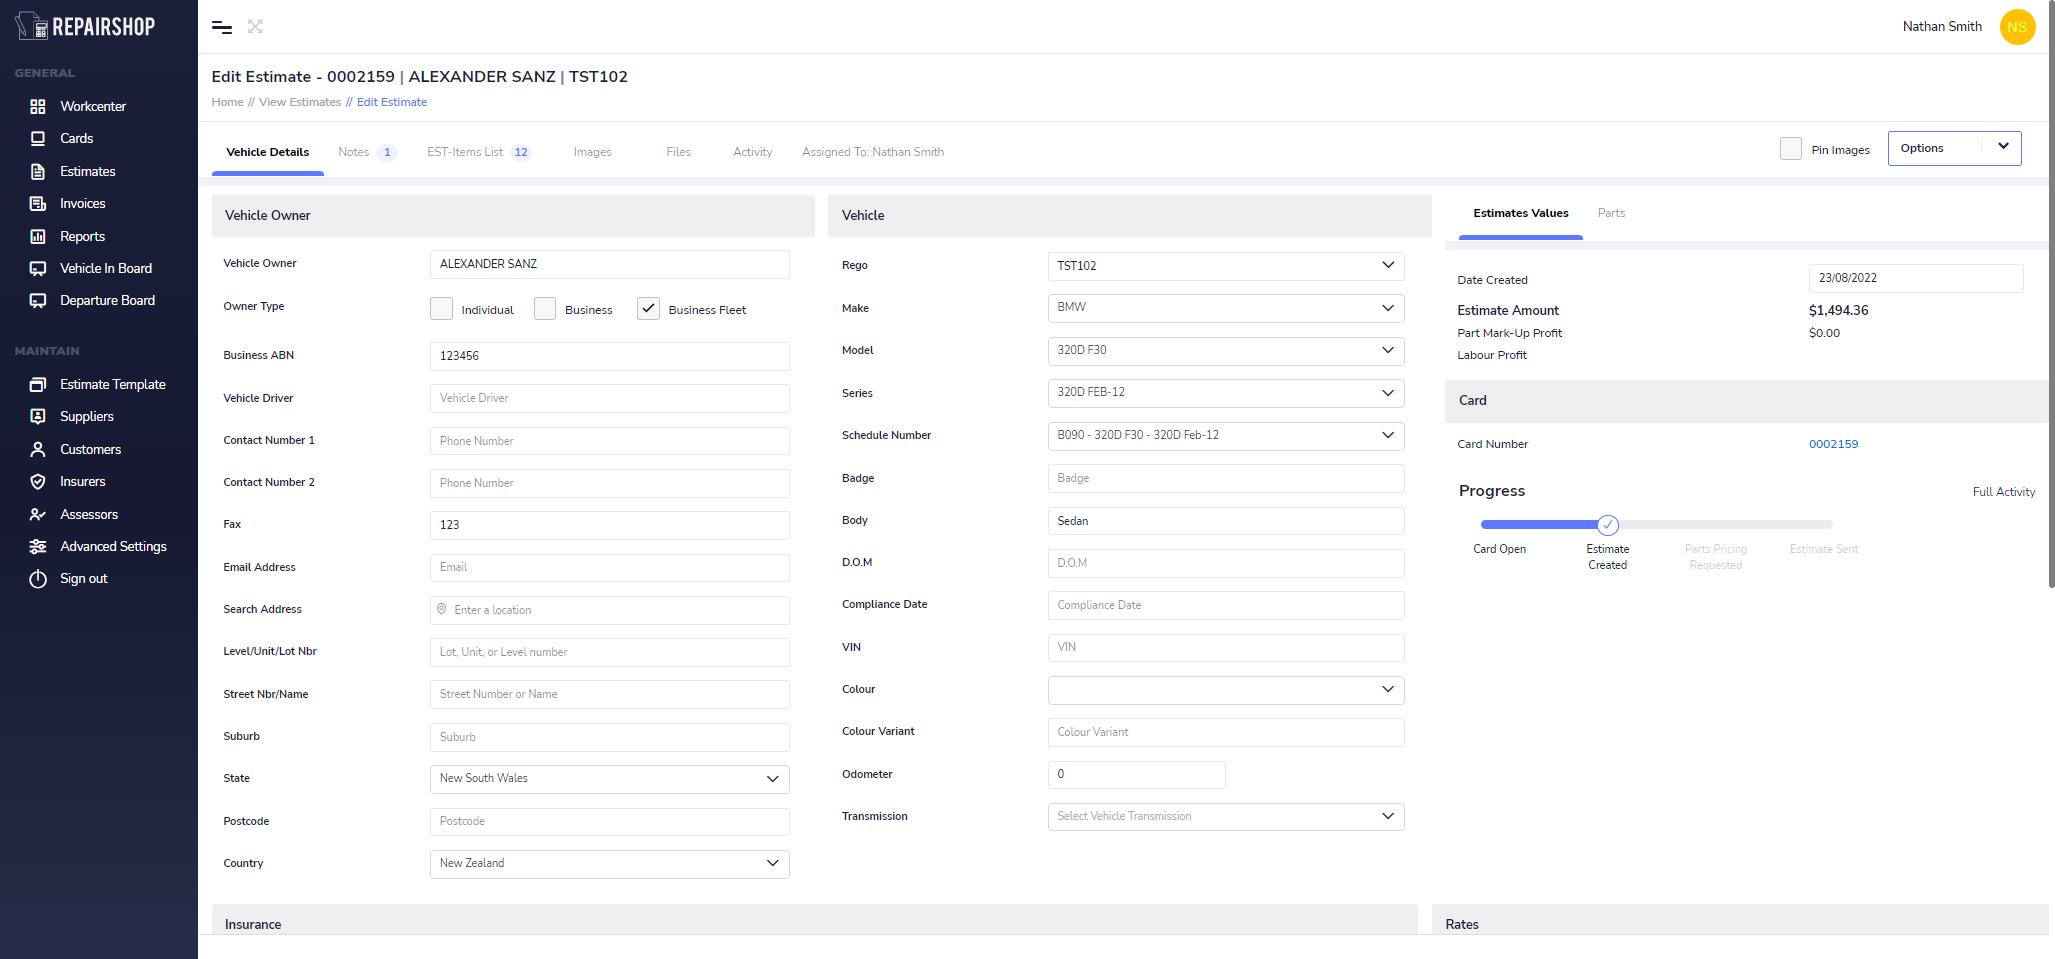
Task: Click Assigned To: Nathan Smith
Action: [x=872, y=152]
